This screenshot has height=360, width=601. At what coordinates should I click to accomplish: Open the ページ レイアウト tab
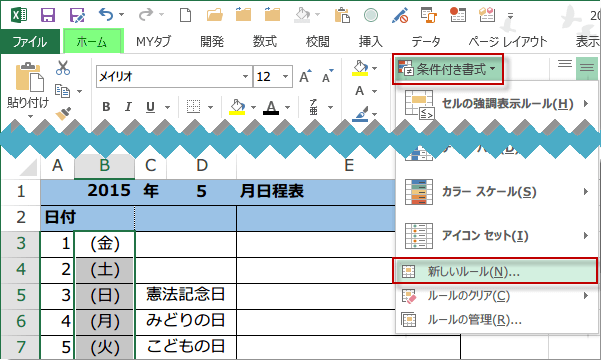[x=507, y=41]
